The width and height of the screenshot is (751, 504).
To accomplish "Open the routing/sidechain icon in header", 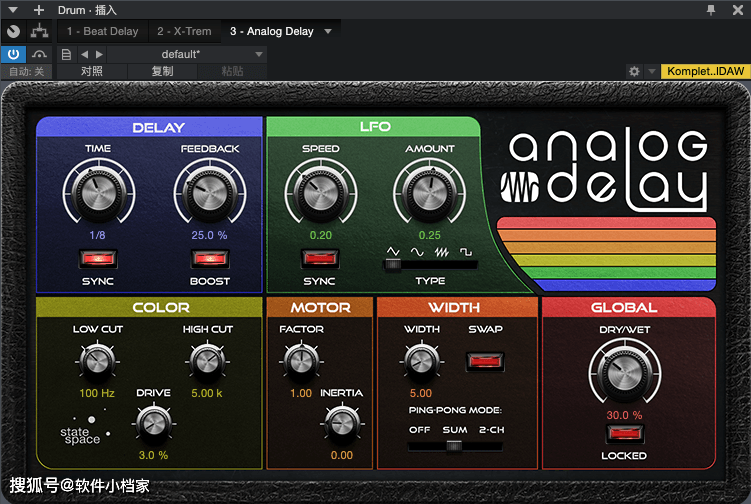I will click(40, 31).
